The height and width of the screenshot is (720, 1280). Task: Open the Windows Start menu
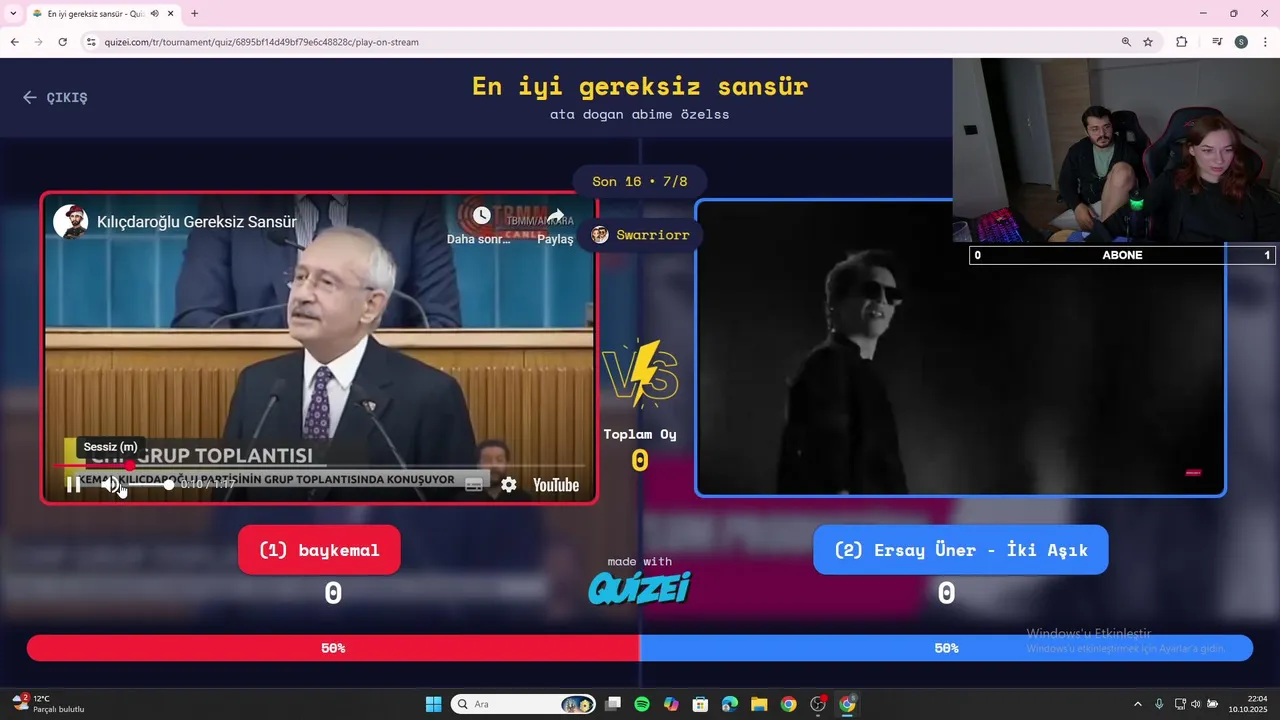[x=433, y=704]
